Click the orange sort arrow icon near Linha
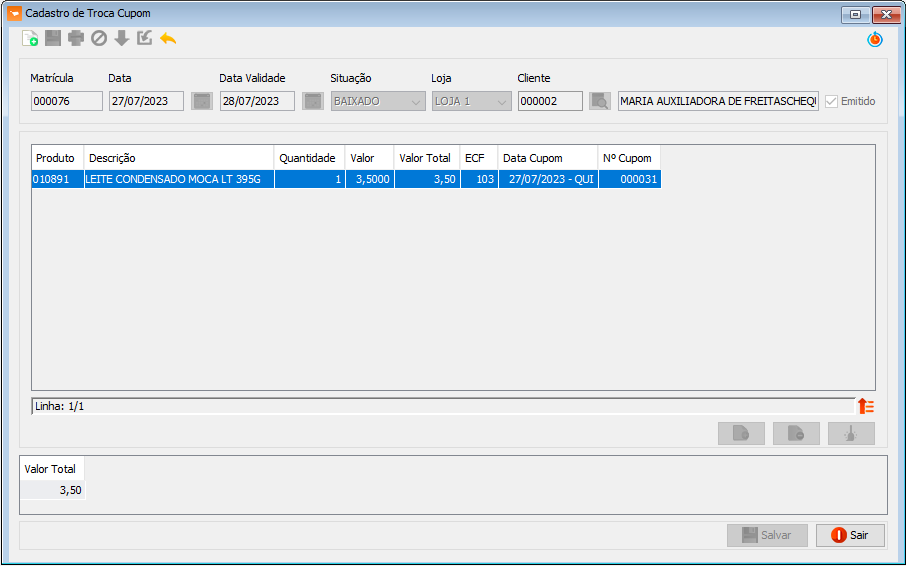 [x=866, y=406]
